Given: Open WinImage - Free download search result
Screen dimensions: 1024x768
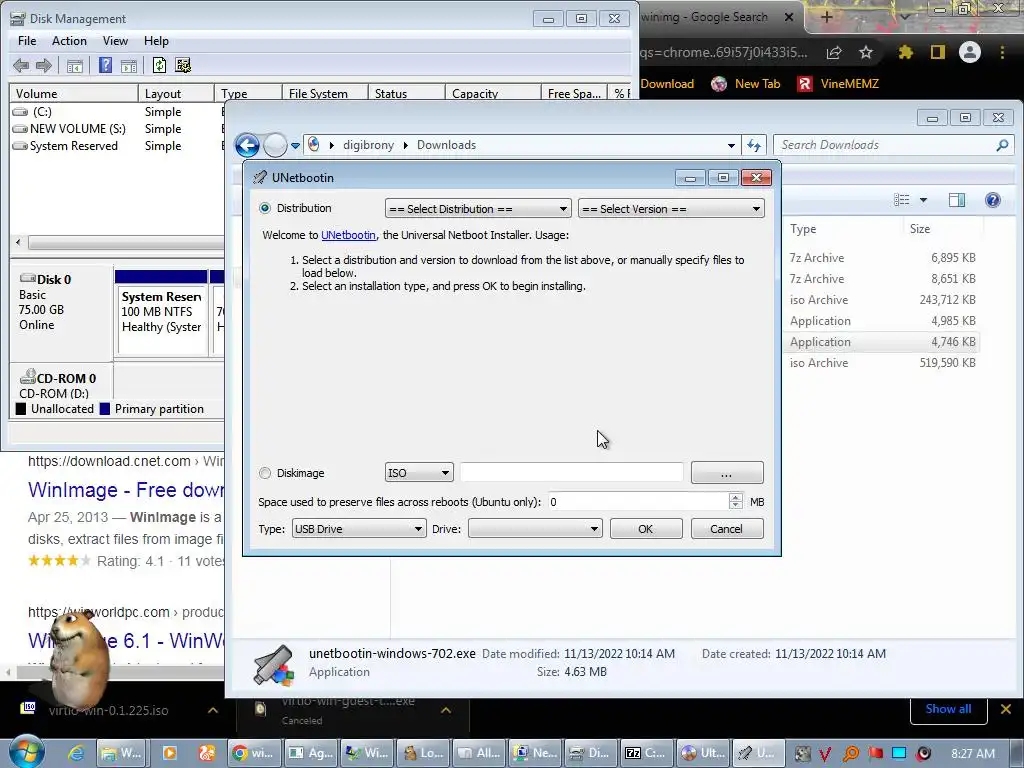Looking at the screenshot, I should point(125,490).
